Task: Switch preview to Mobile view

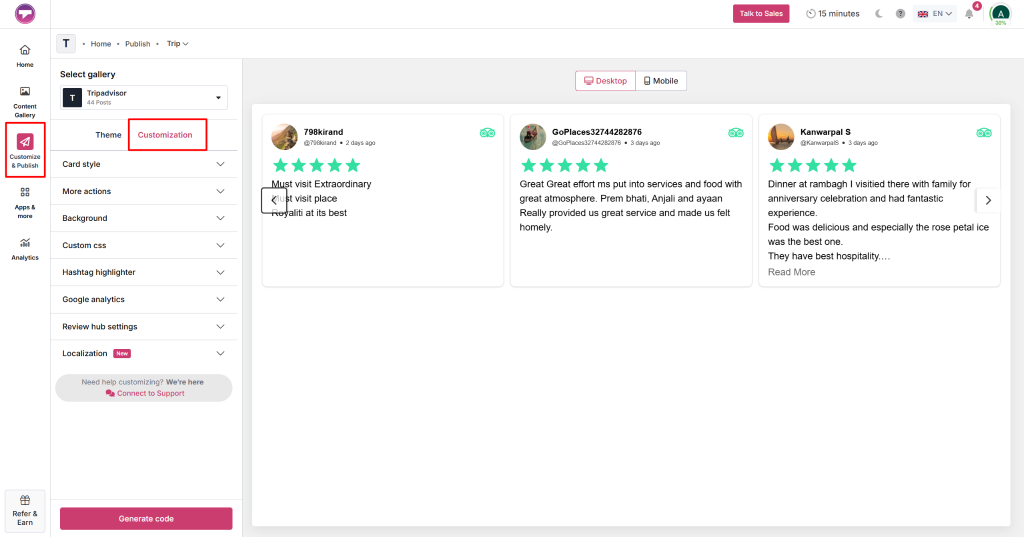Action: [x=661, y=81]
